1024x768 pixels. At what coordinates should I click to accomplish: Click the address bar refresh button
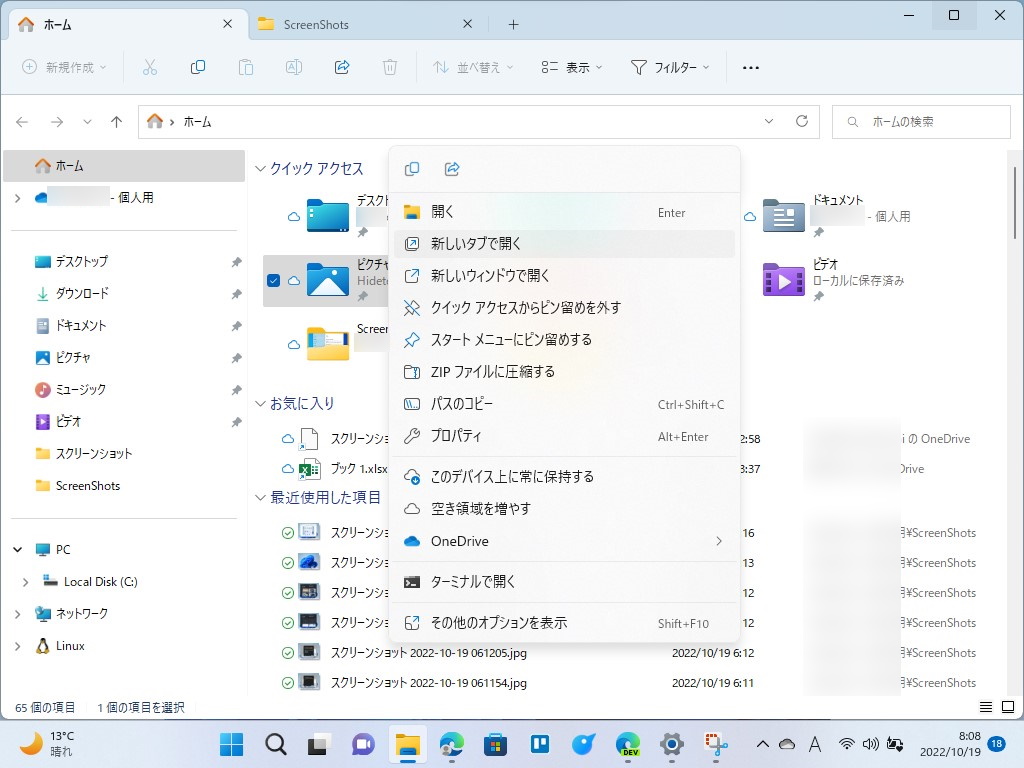pyautogui.click(x=802, y=120)
